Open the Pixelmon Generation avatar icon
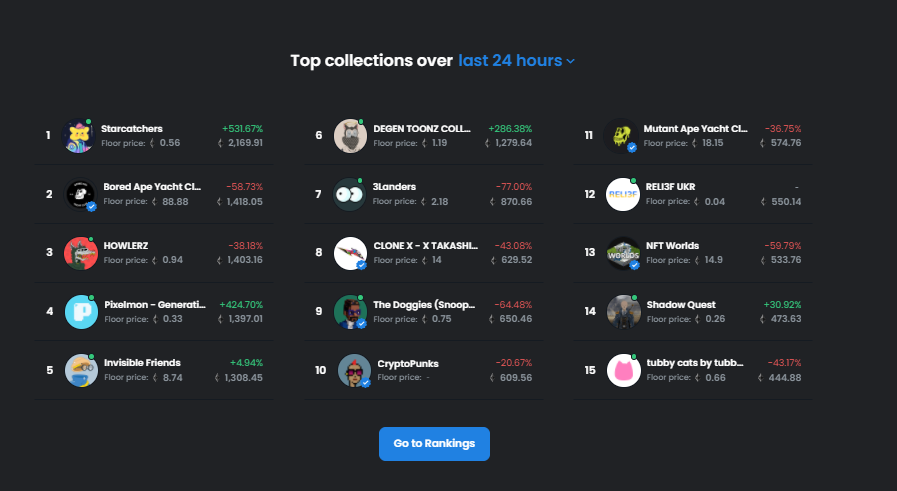 [x=81, y=312]
